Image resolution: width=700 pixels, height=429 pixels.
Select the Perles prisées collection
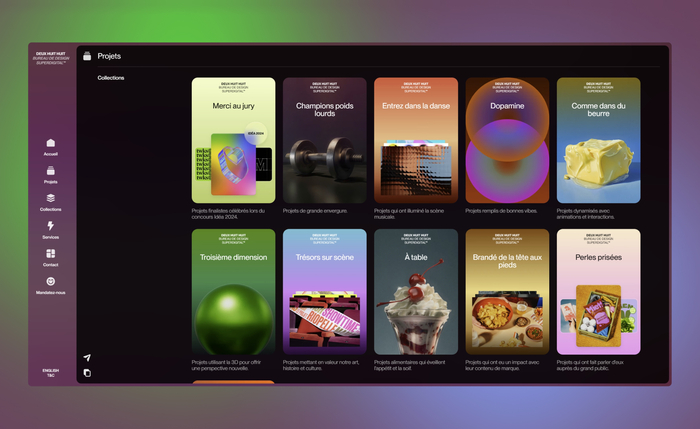tap(598, 291)
